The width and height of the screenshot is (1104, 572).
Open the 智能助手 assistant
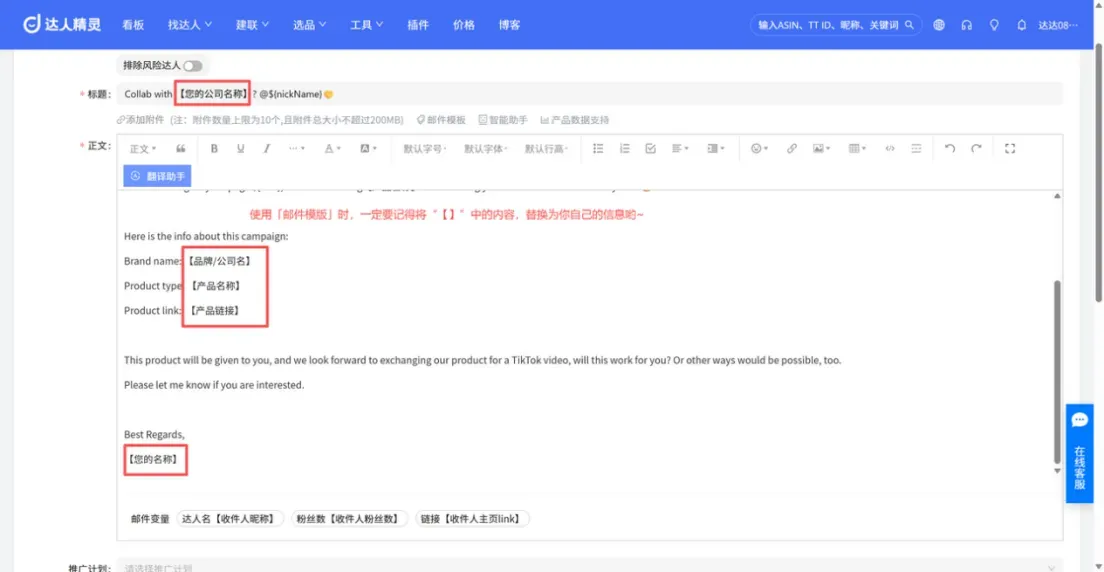503,120
